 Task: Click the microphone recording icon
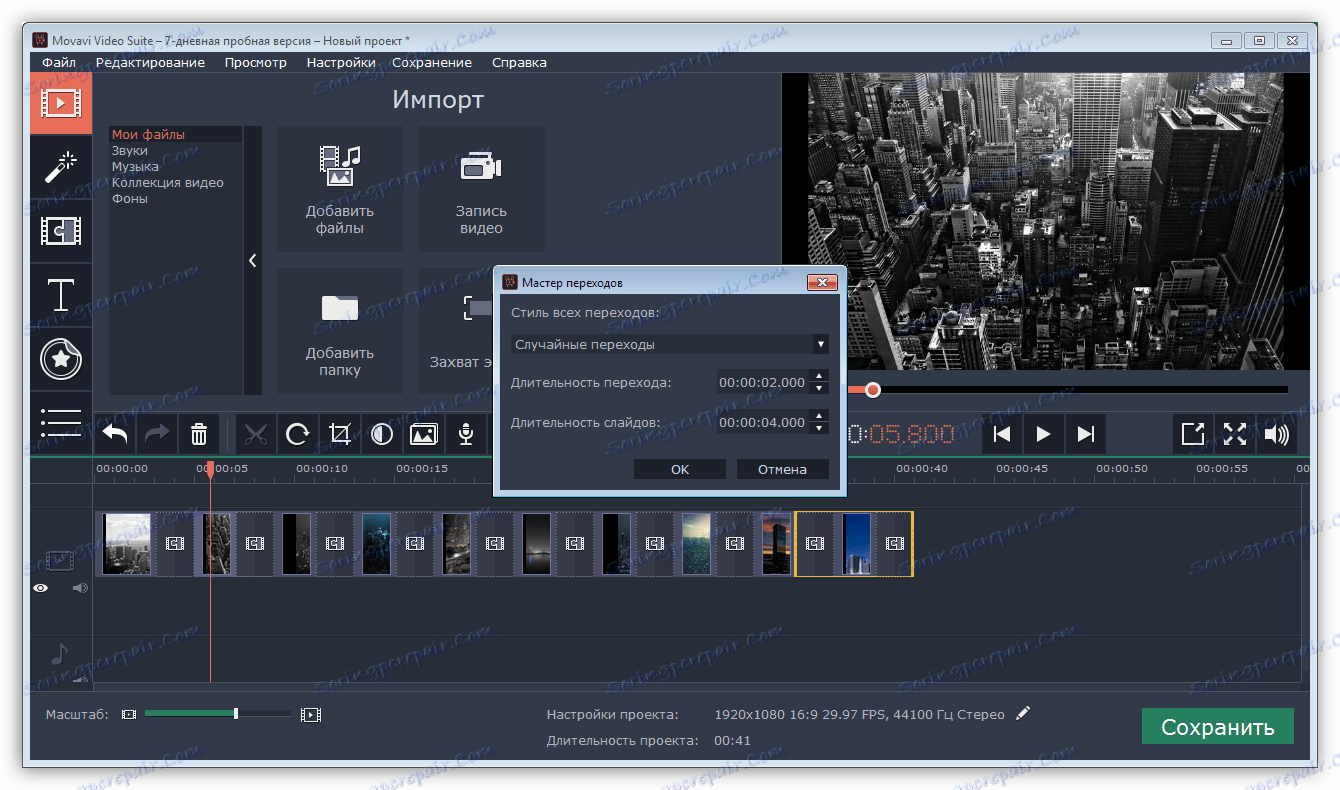click(466, 434)
